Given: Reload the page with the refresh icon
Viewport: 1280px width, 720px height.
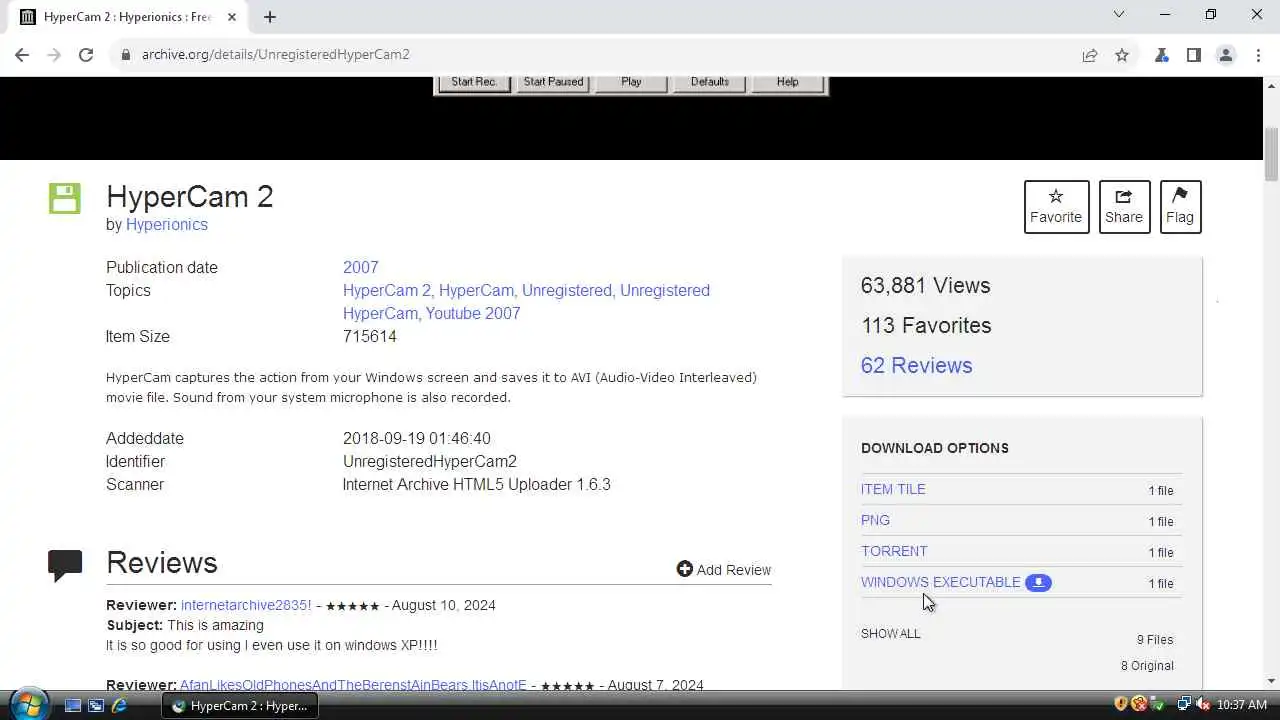Looking at the screenshot, I should [x=86, y=55].
